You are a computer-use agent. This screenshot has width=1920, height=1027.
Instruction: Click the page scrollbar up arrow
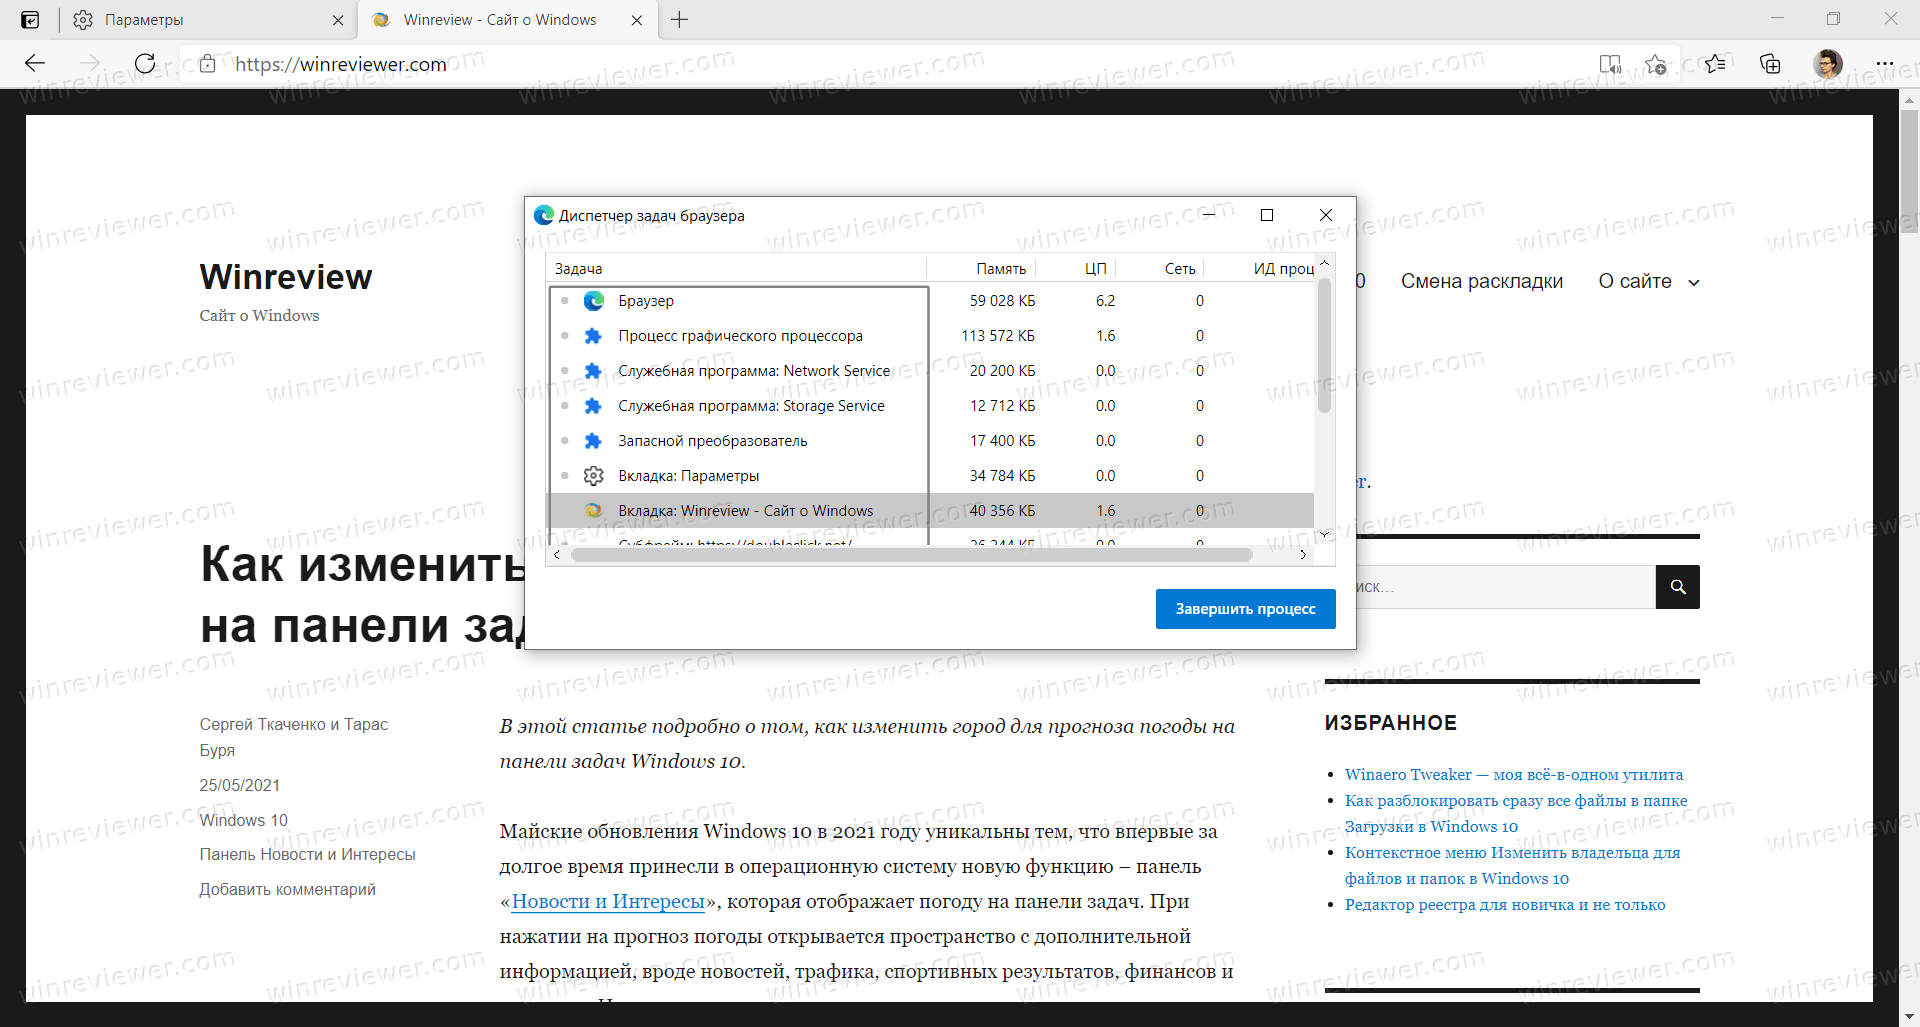[x=1909, y=100]
